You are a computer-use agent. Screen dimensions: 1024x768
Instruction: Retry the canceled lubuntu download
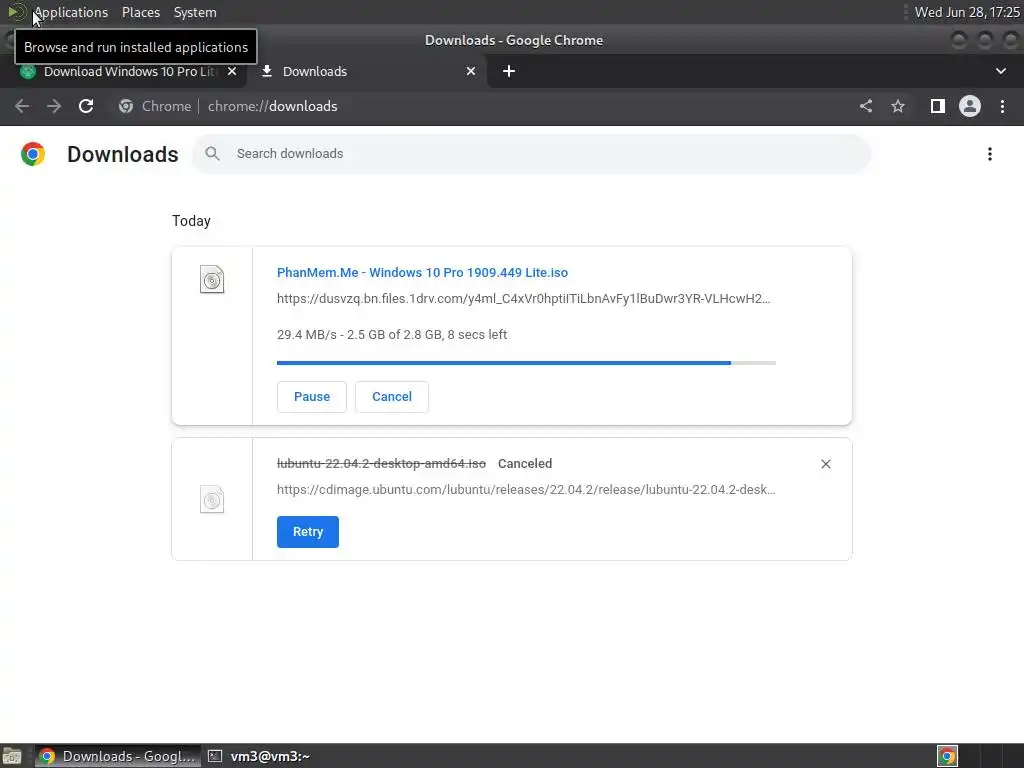(x=308, y=532)
